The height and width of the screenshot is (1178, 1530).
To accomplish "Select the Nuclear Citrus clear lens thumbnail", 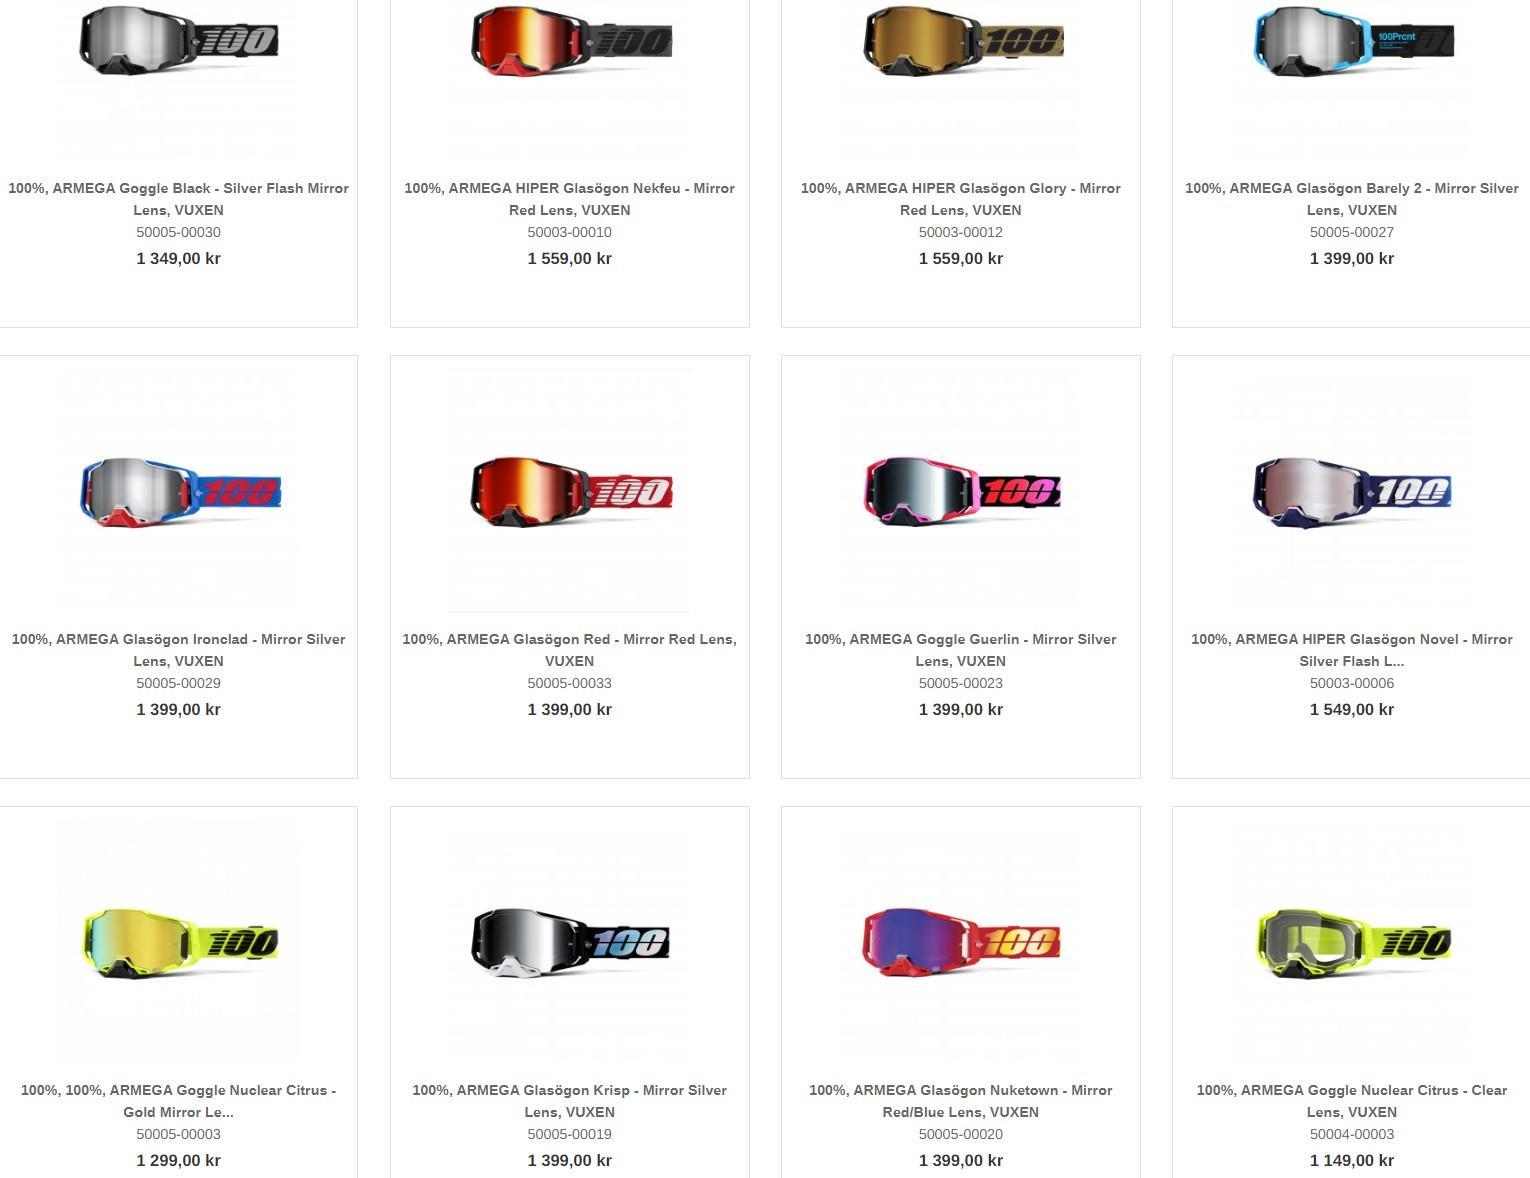I will coord(1353,943).
